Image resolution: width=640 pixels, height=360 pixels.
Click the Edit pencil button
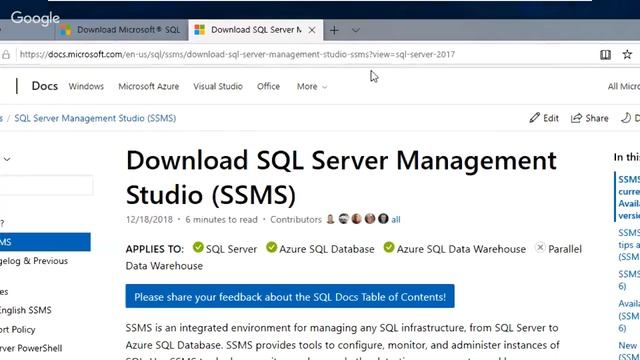(544, 118)
